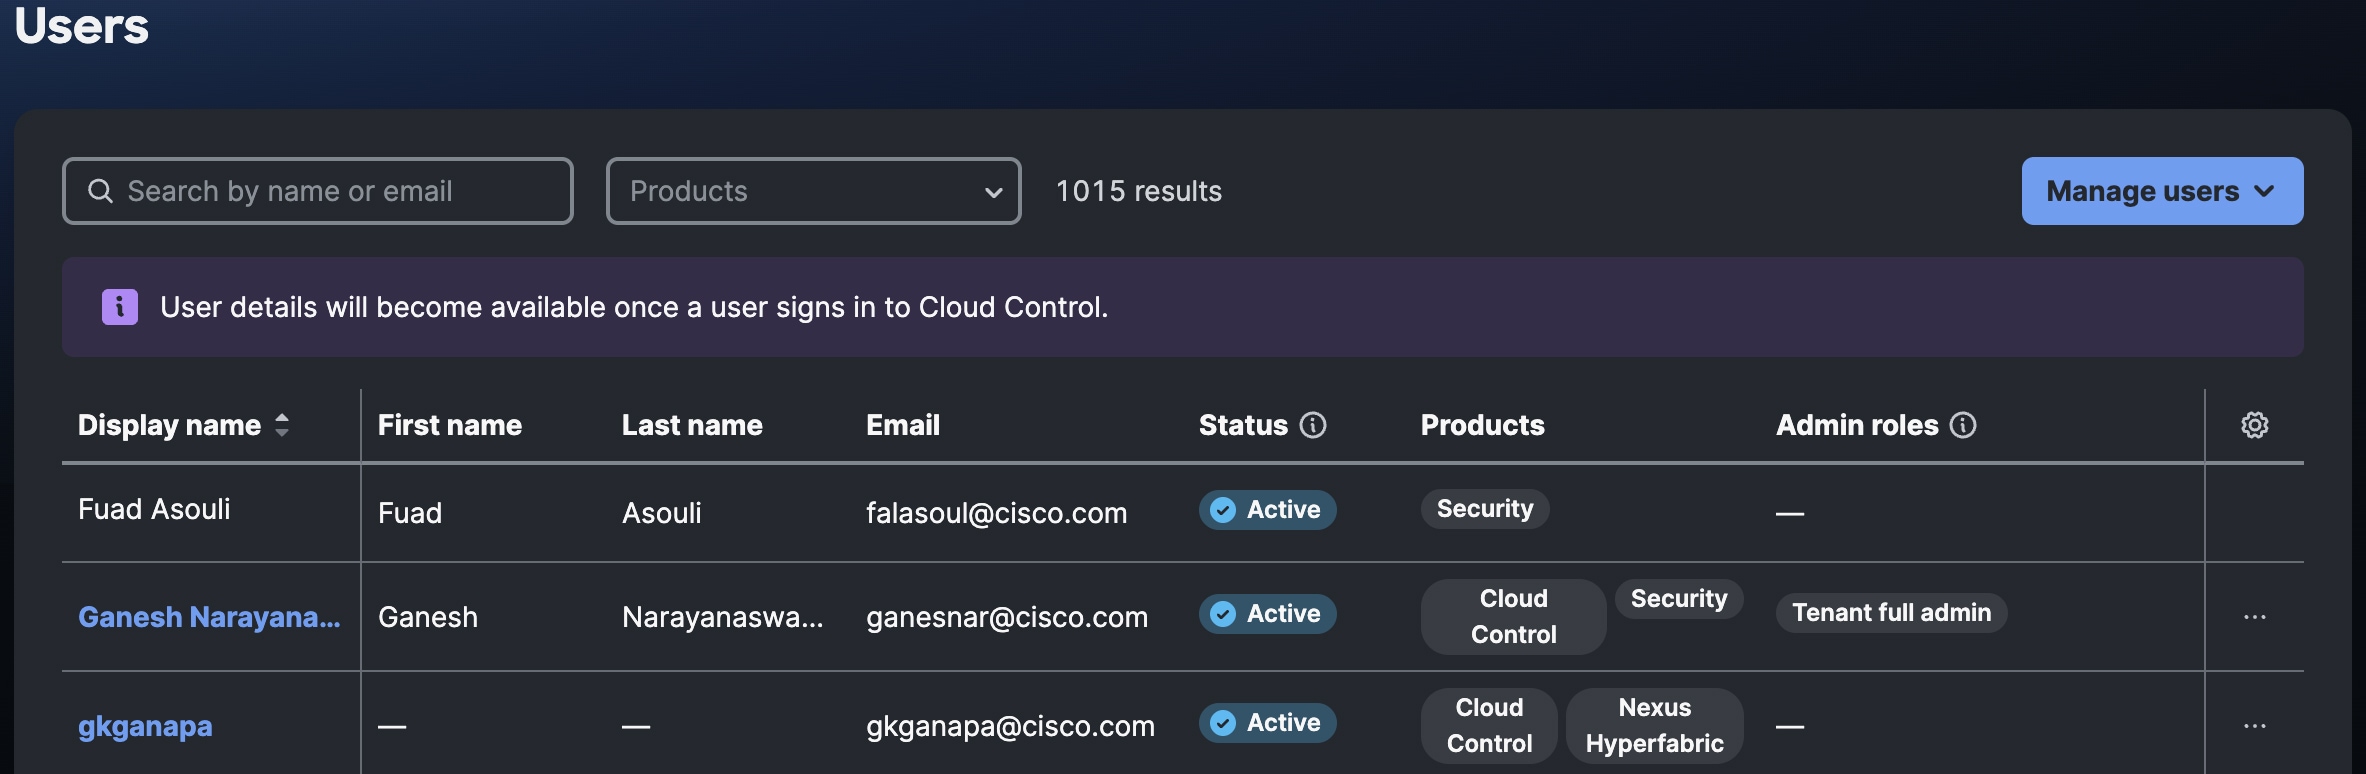Screen dimensions: 2366x774
Task: Open gkganapa user profile link
Action: tap(145, 726)
